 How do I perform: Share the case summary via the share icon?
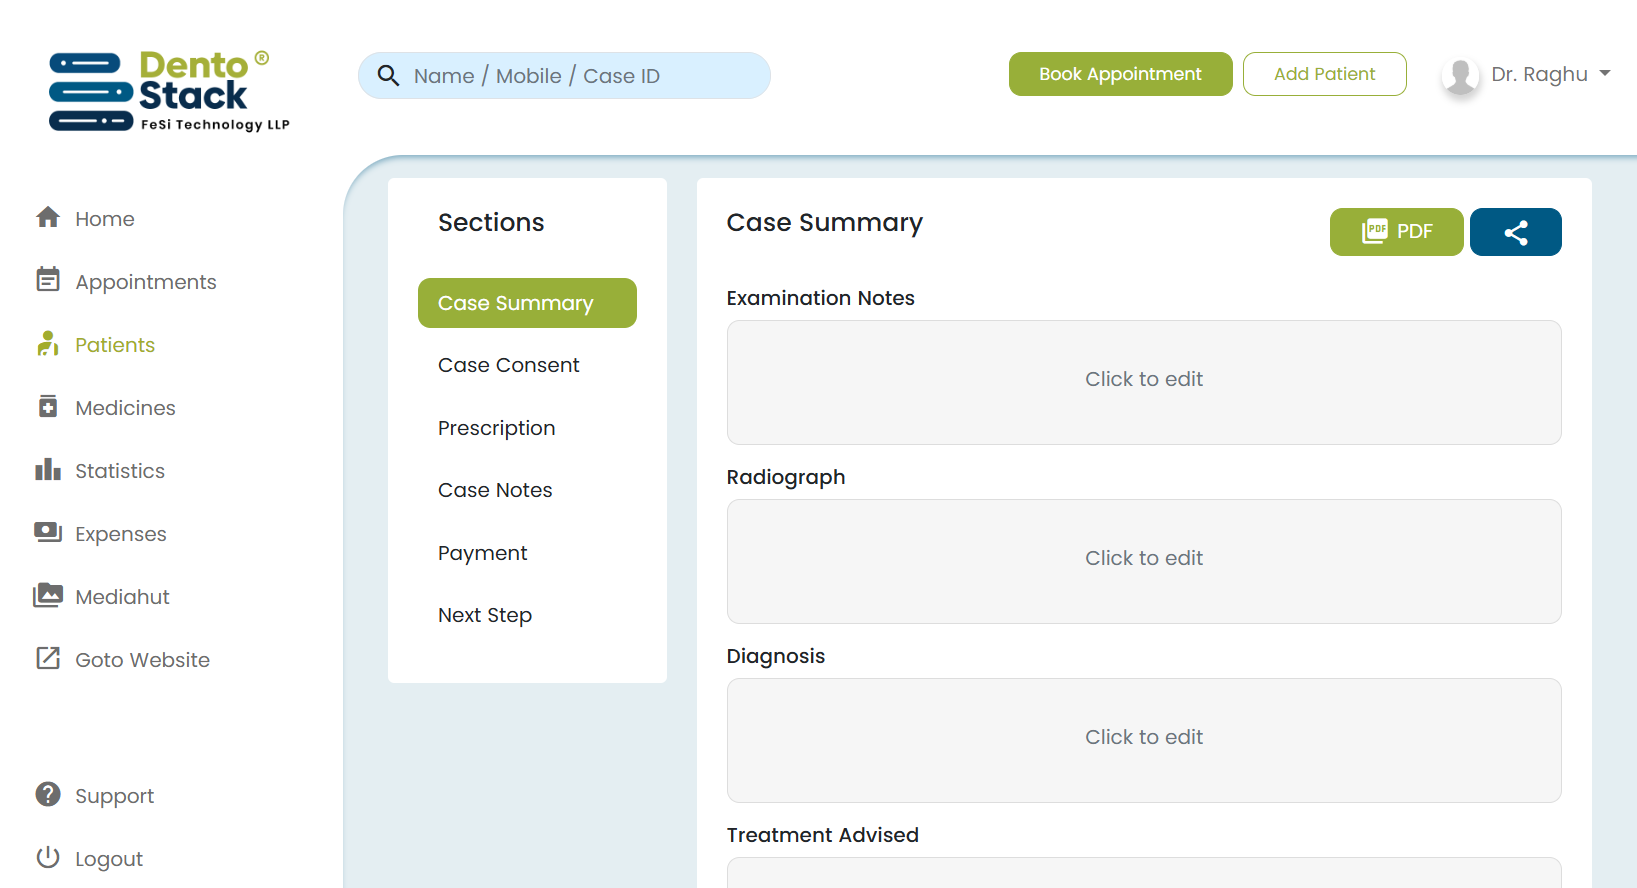pos(1515,231)
